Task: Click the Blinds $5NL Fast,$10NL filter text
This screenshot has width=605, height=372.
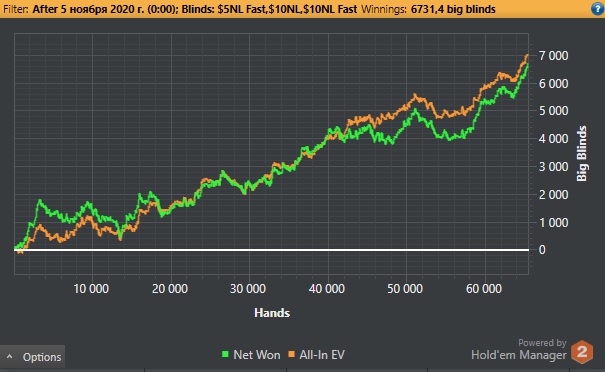Action: pos(269,9)
